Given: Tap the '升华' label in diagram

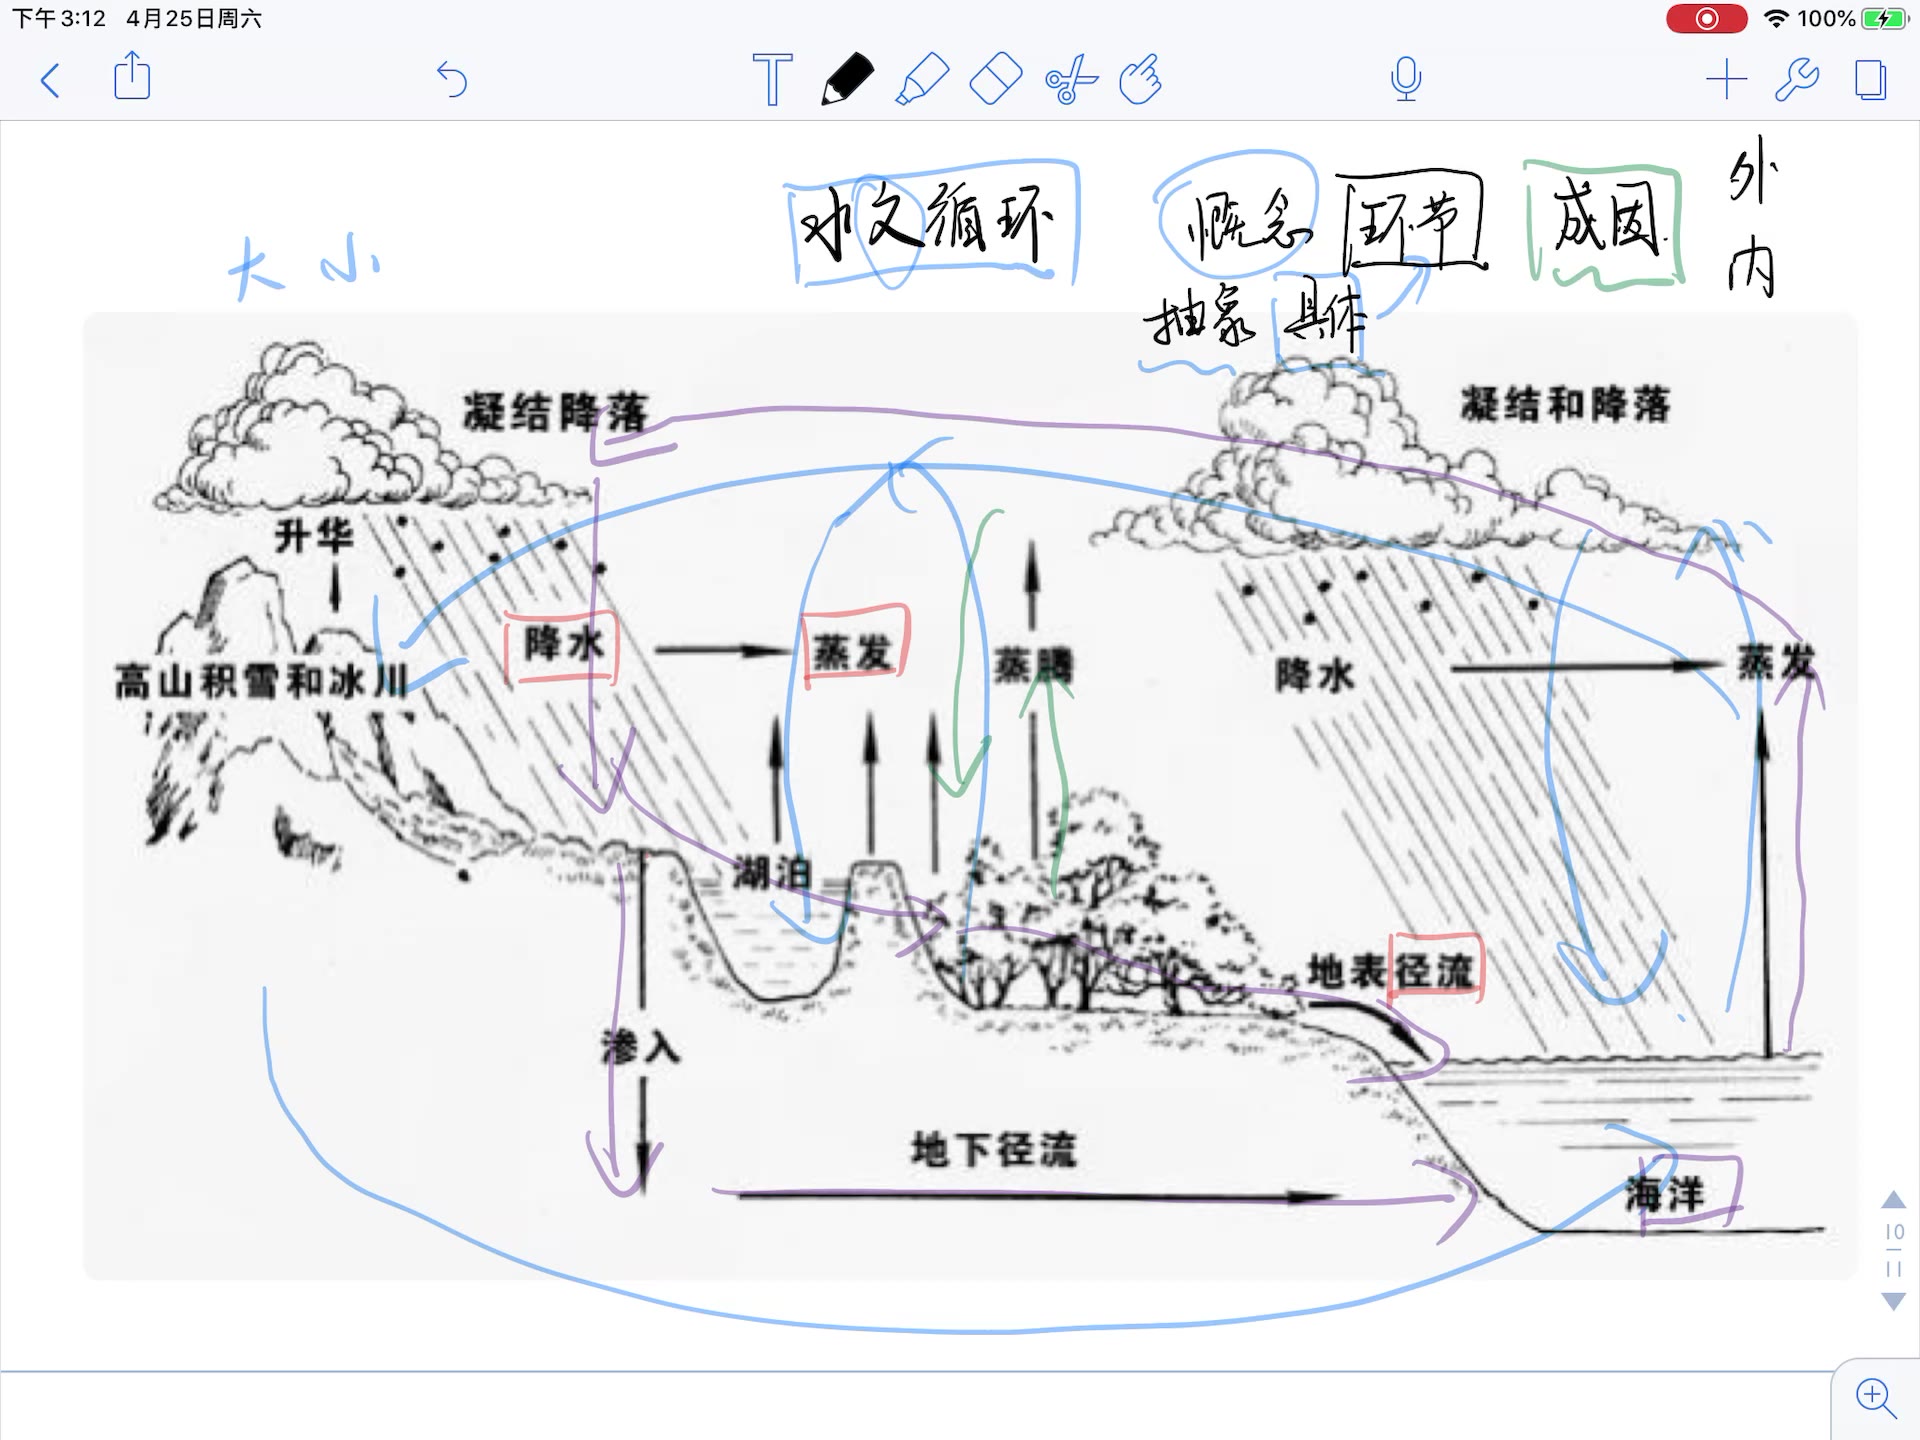Looking at the screenshot, I should click(314, 536).
